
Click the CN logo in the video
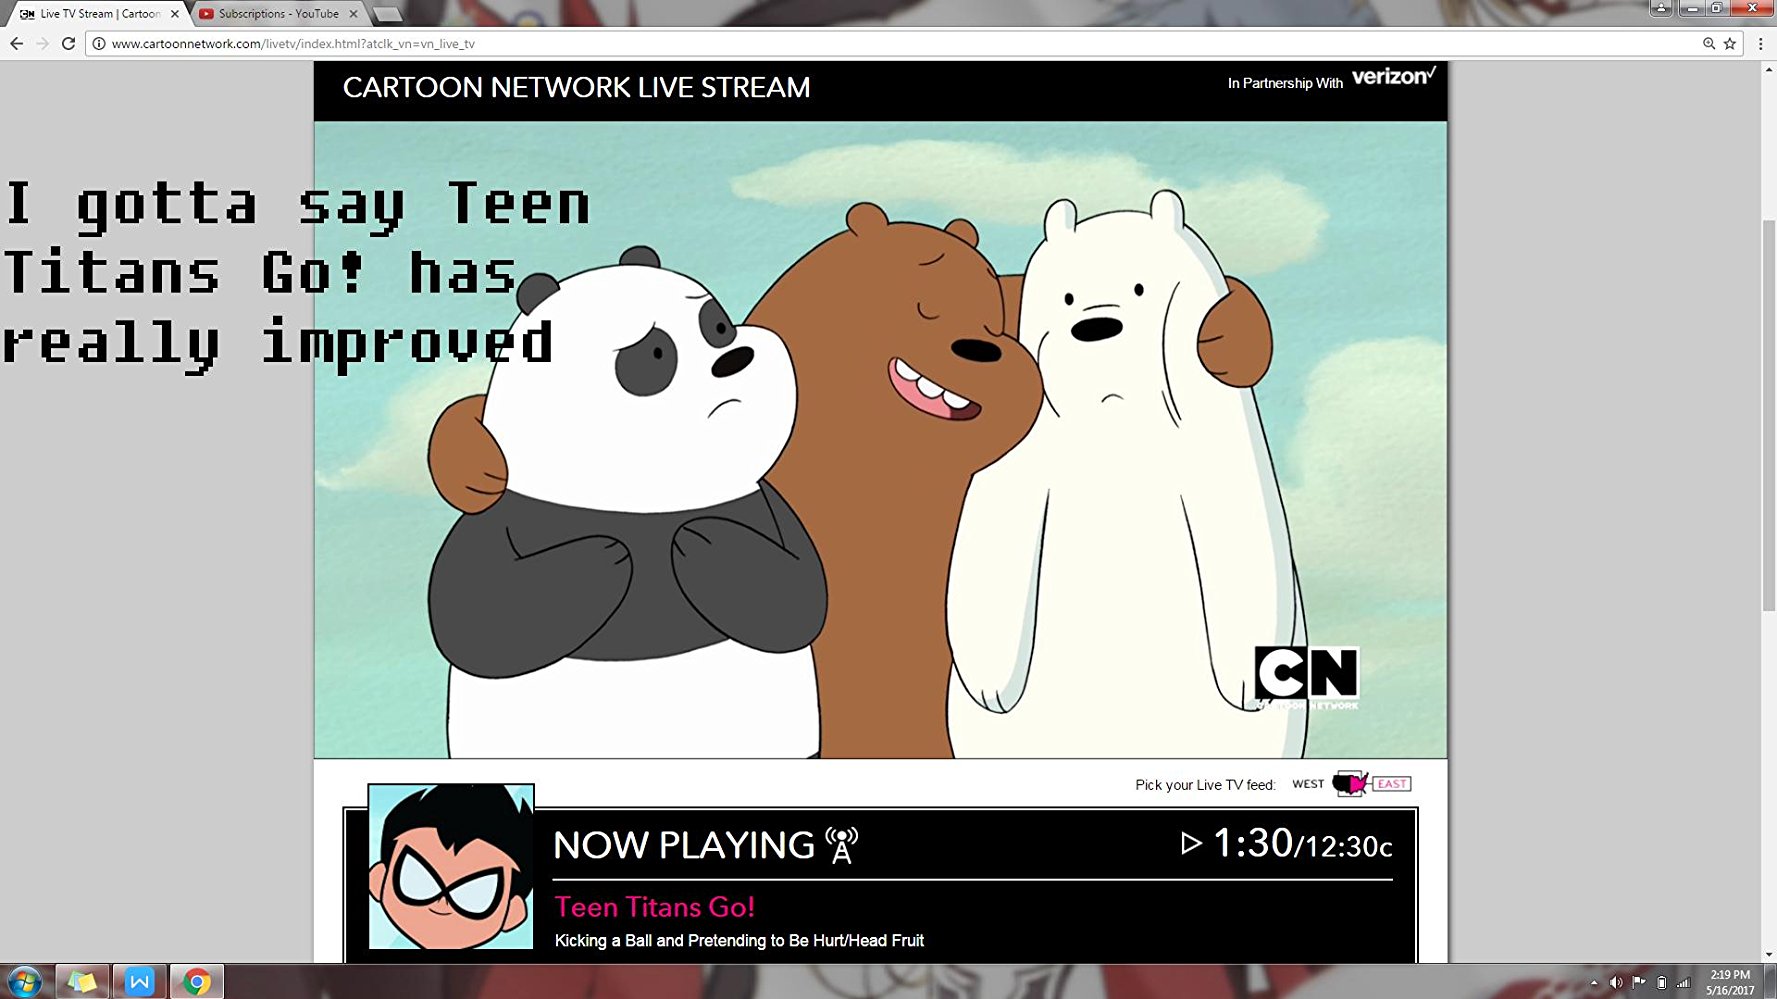click(1307, 677)
